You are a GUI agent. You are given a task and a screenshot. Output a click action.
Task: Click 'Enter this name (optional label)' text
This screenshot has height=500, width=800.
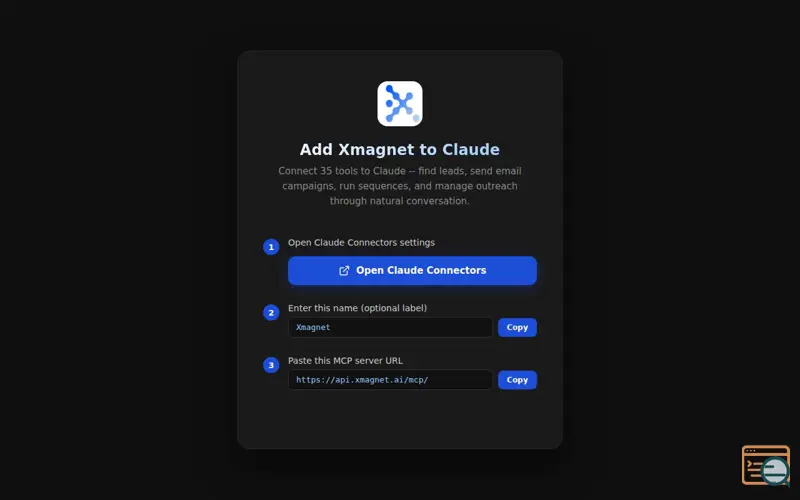click(357, 308)
